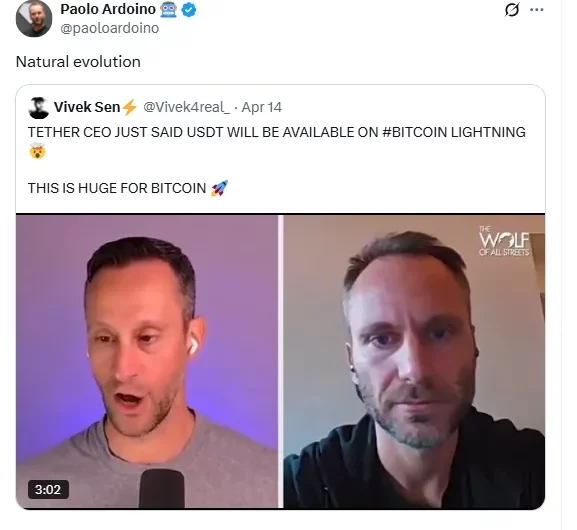Viewport: 577px width, 530px height.
Task: Click the lightning bolt emoji after Vivek Sen
Action: 129,107
